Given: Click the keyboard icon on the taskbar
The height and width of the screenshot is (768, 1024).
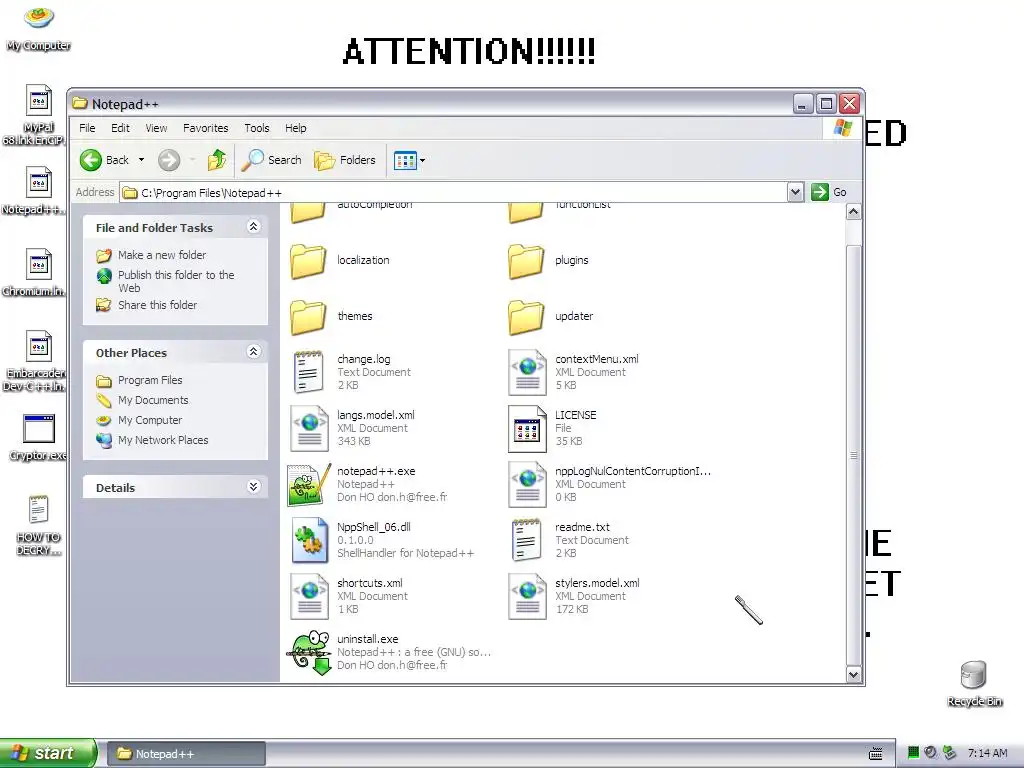Looking at the screenshot, I should (876, 754).
